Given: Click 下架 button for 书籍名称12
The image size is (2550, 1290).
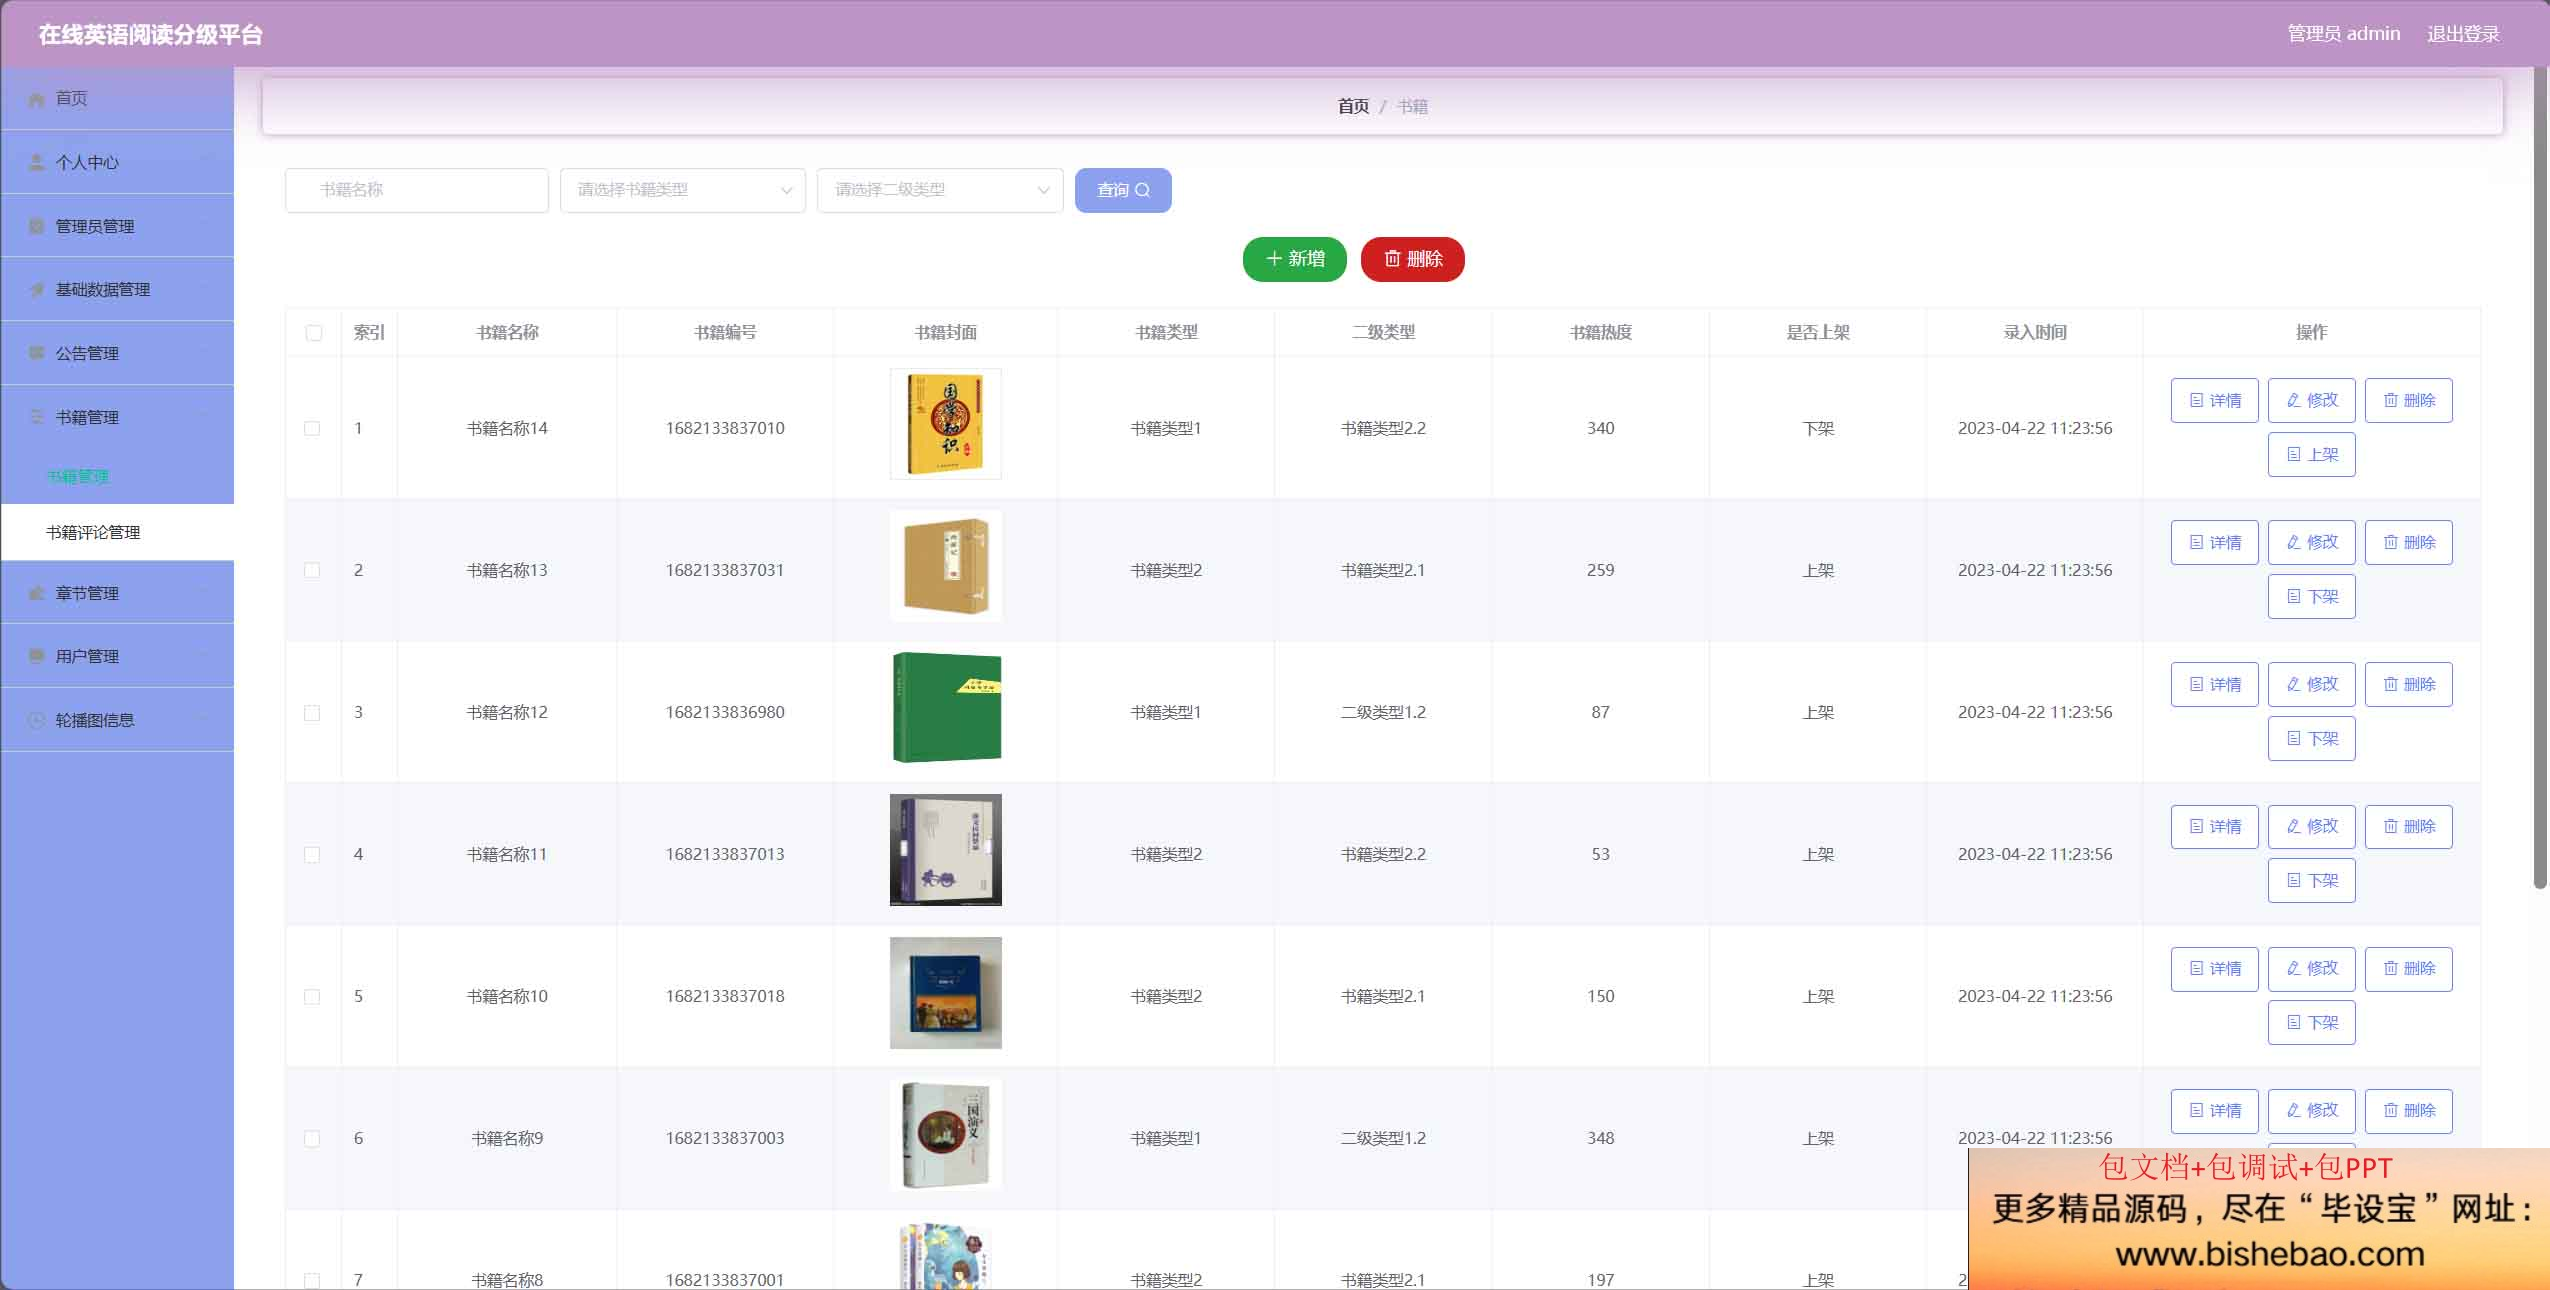Looking at the screenshot, I should pyautogui.click(x=2312, y=738).
